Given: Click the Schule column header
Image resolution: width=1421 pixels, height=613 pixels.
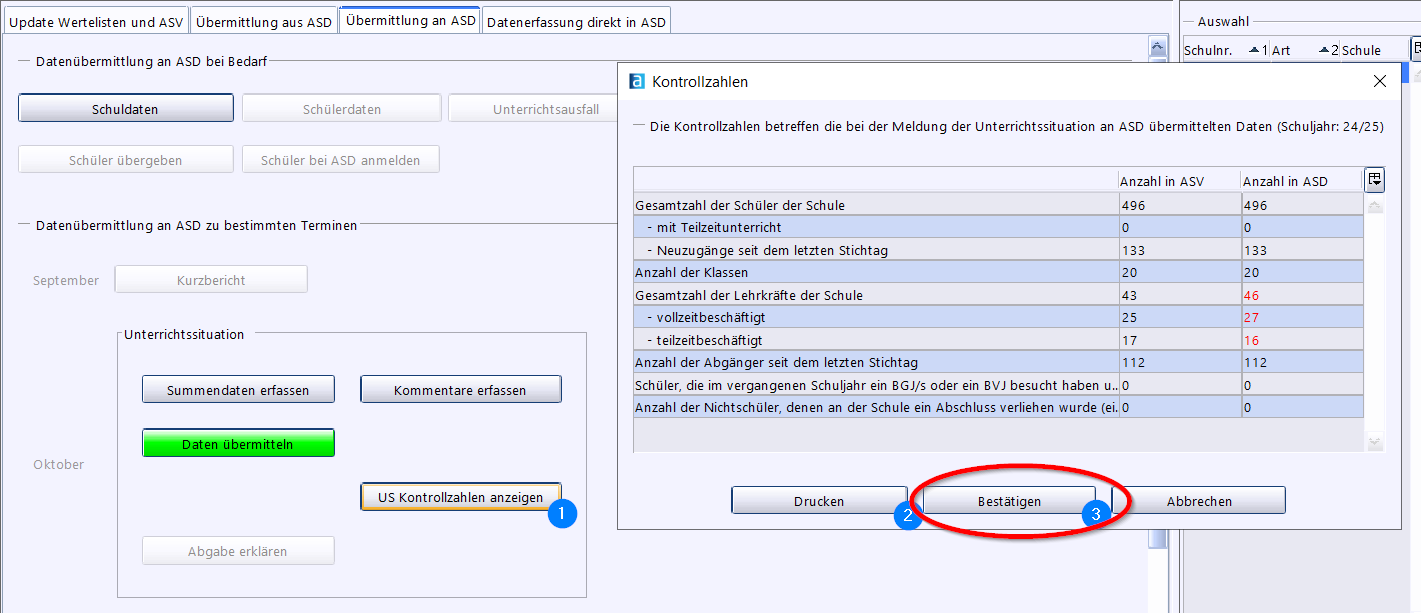Looking at the screenshot, I should pos(1374,50).
